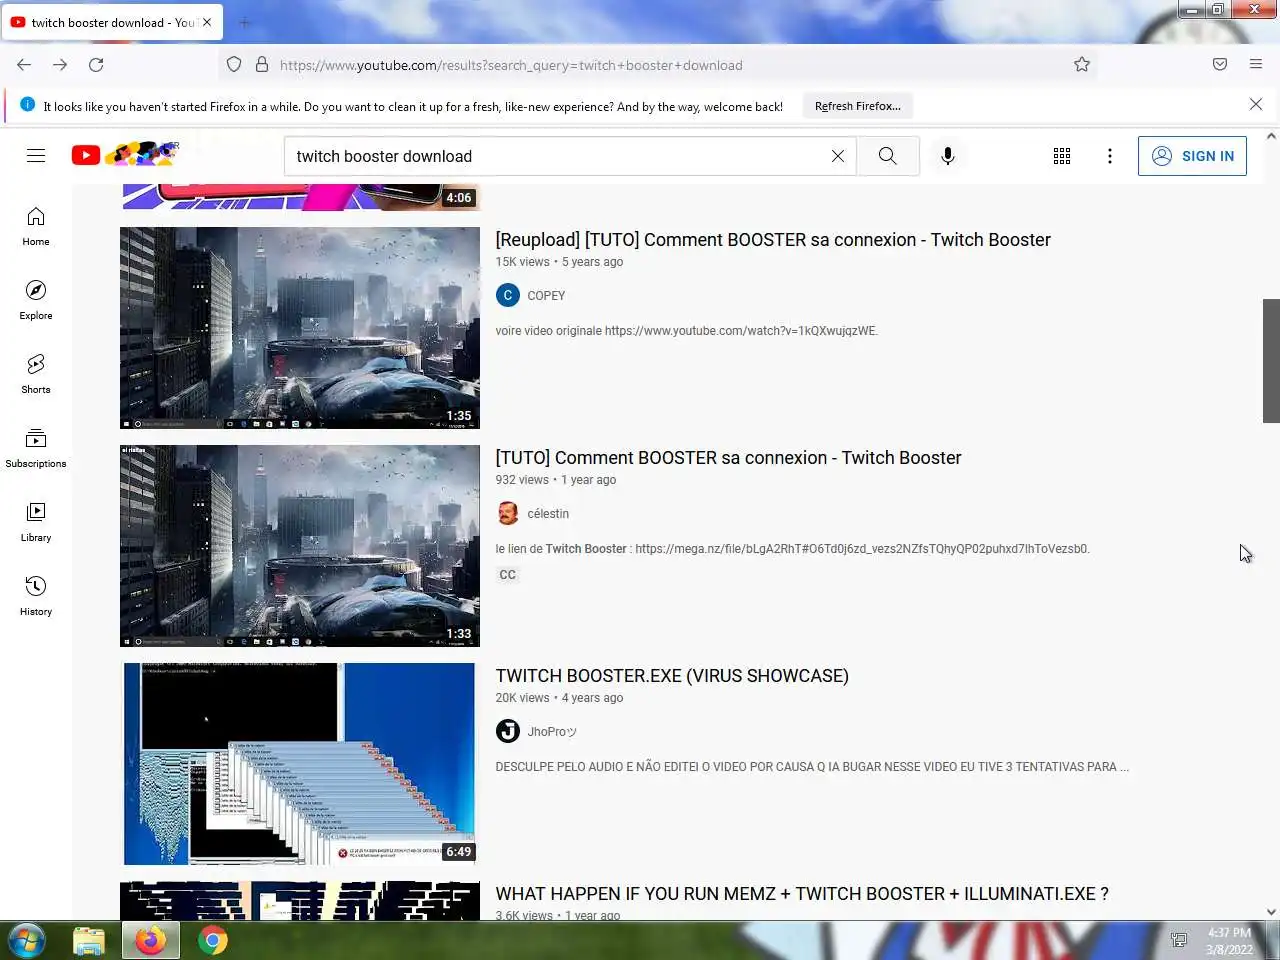Open History in the sidebar

tap(36, 597)
